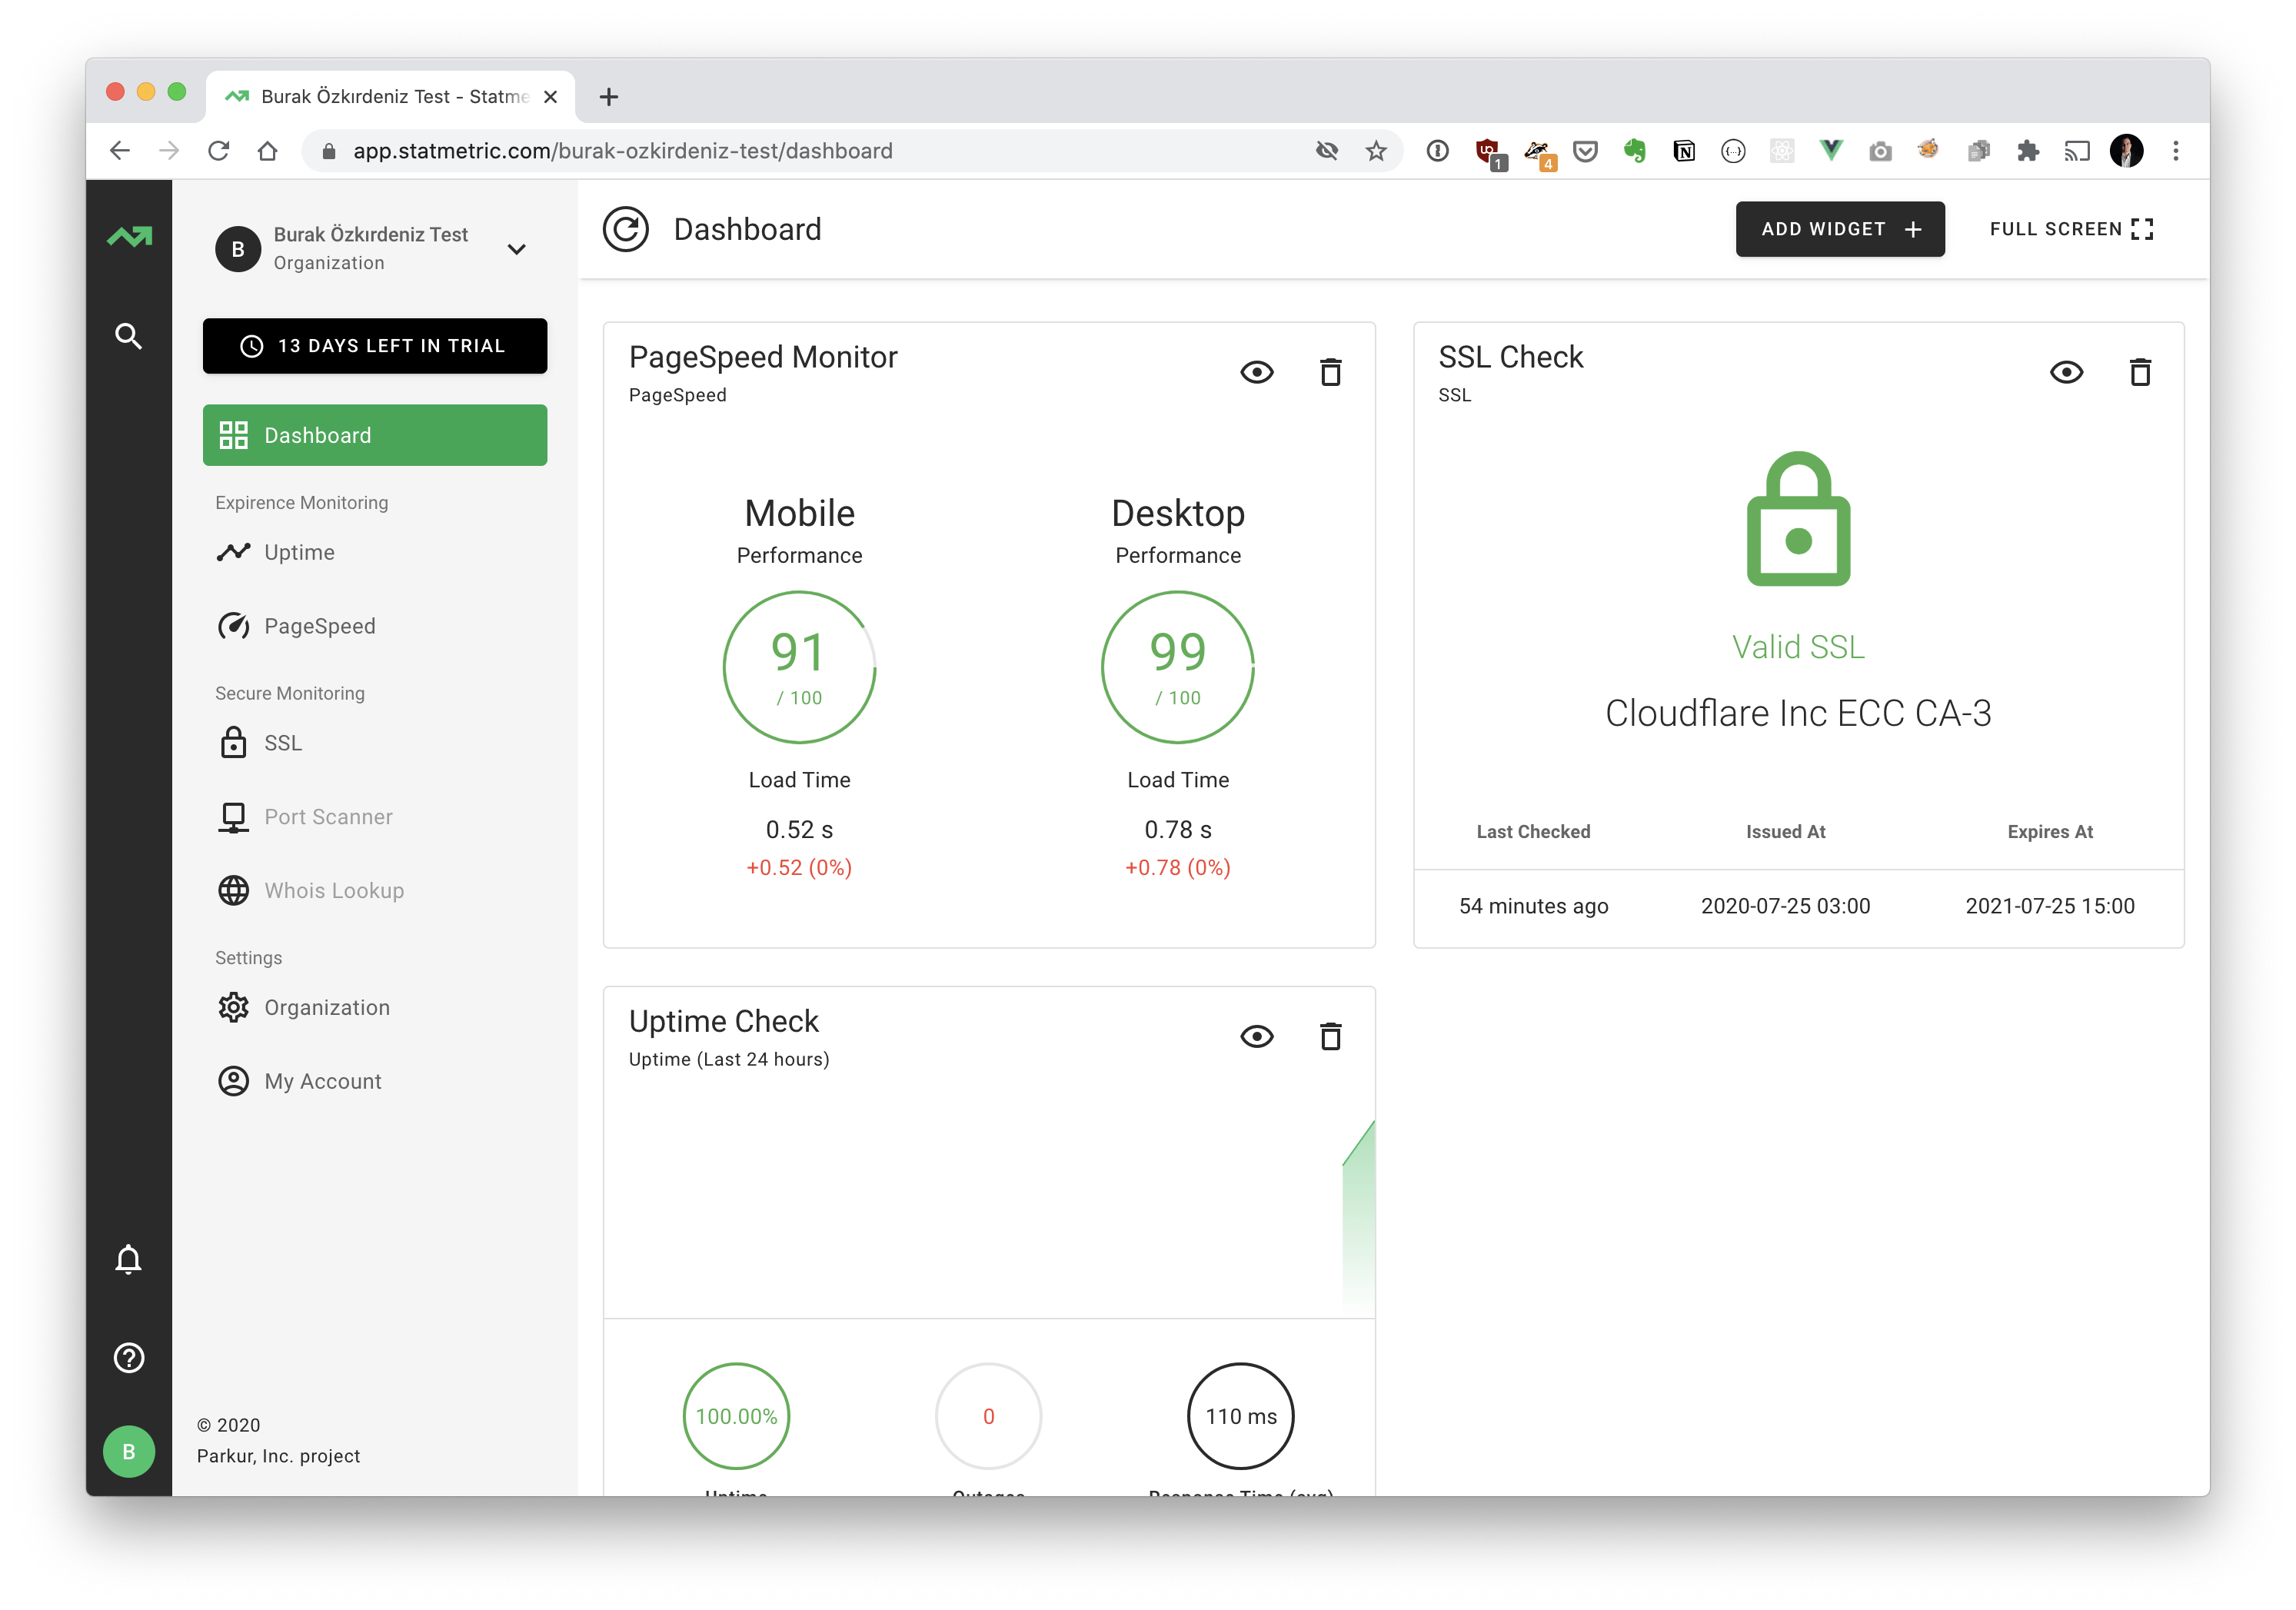Open search from the left rail
The height and width of the screenshot is (1610, 2296).
129,336
